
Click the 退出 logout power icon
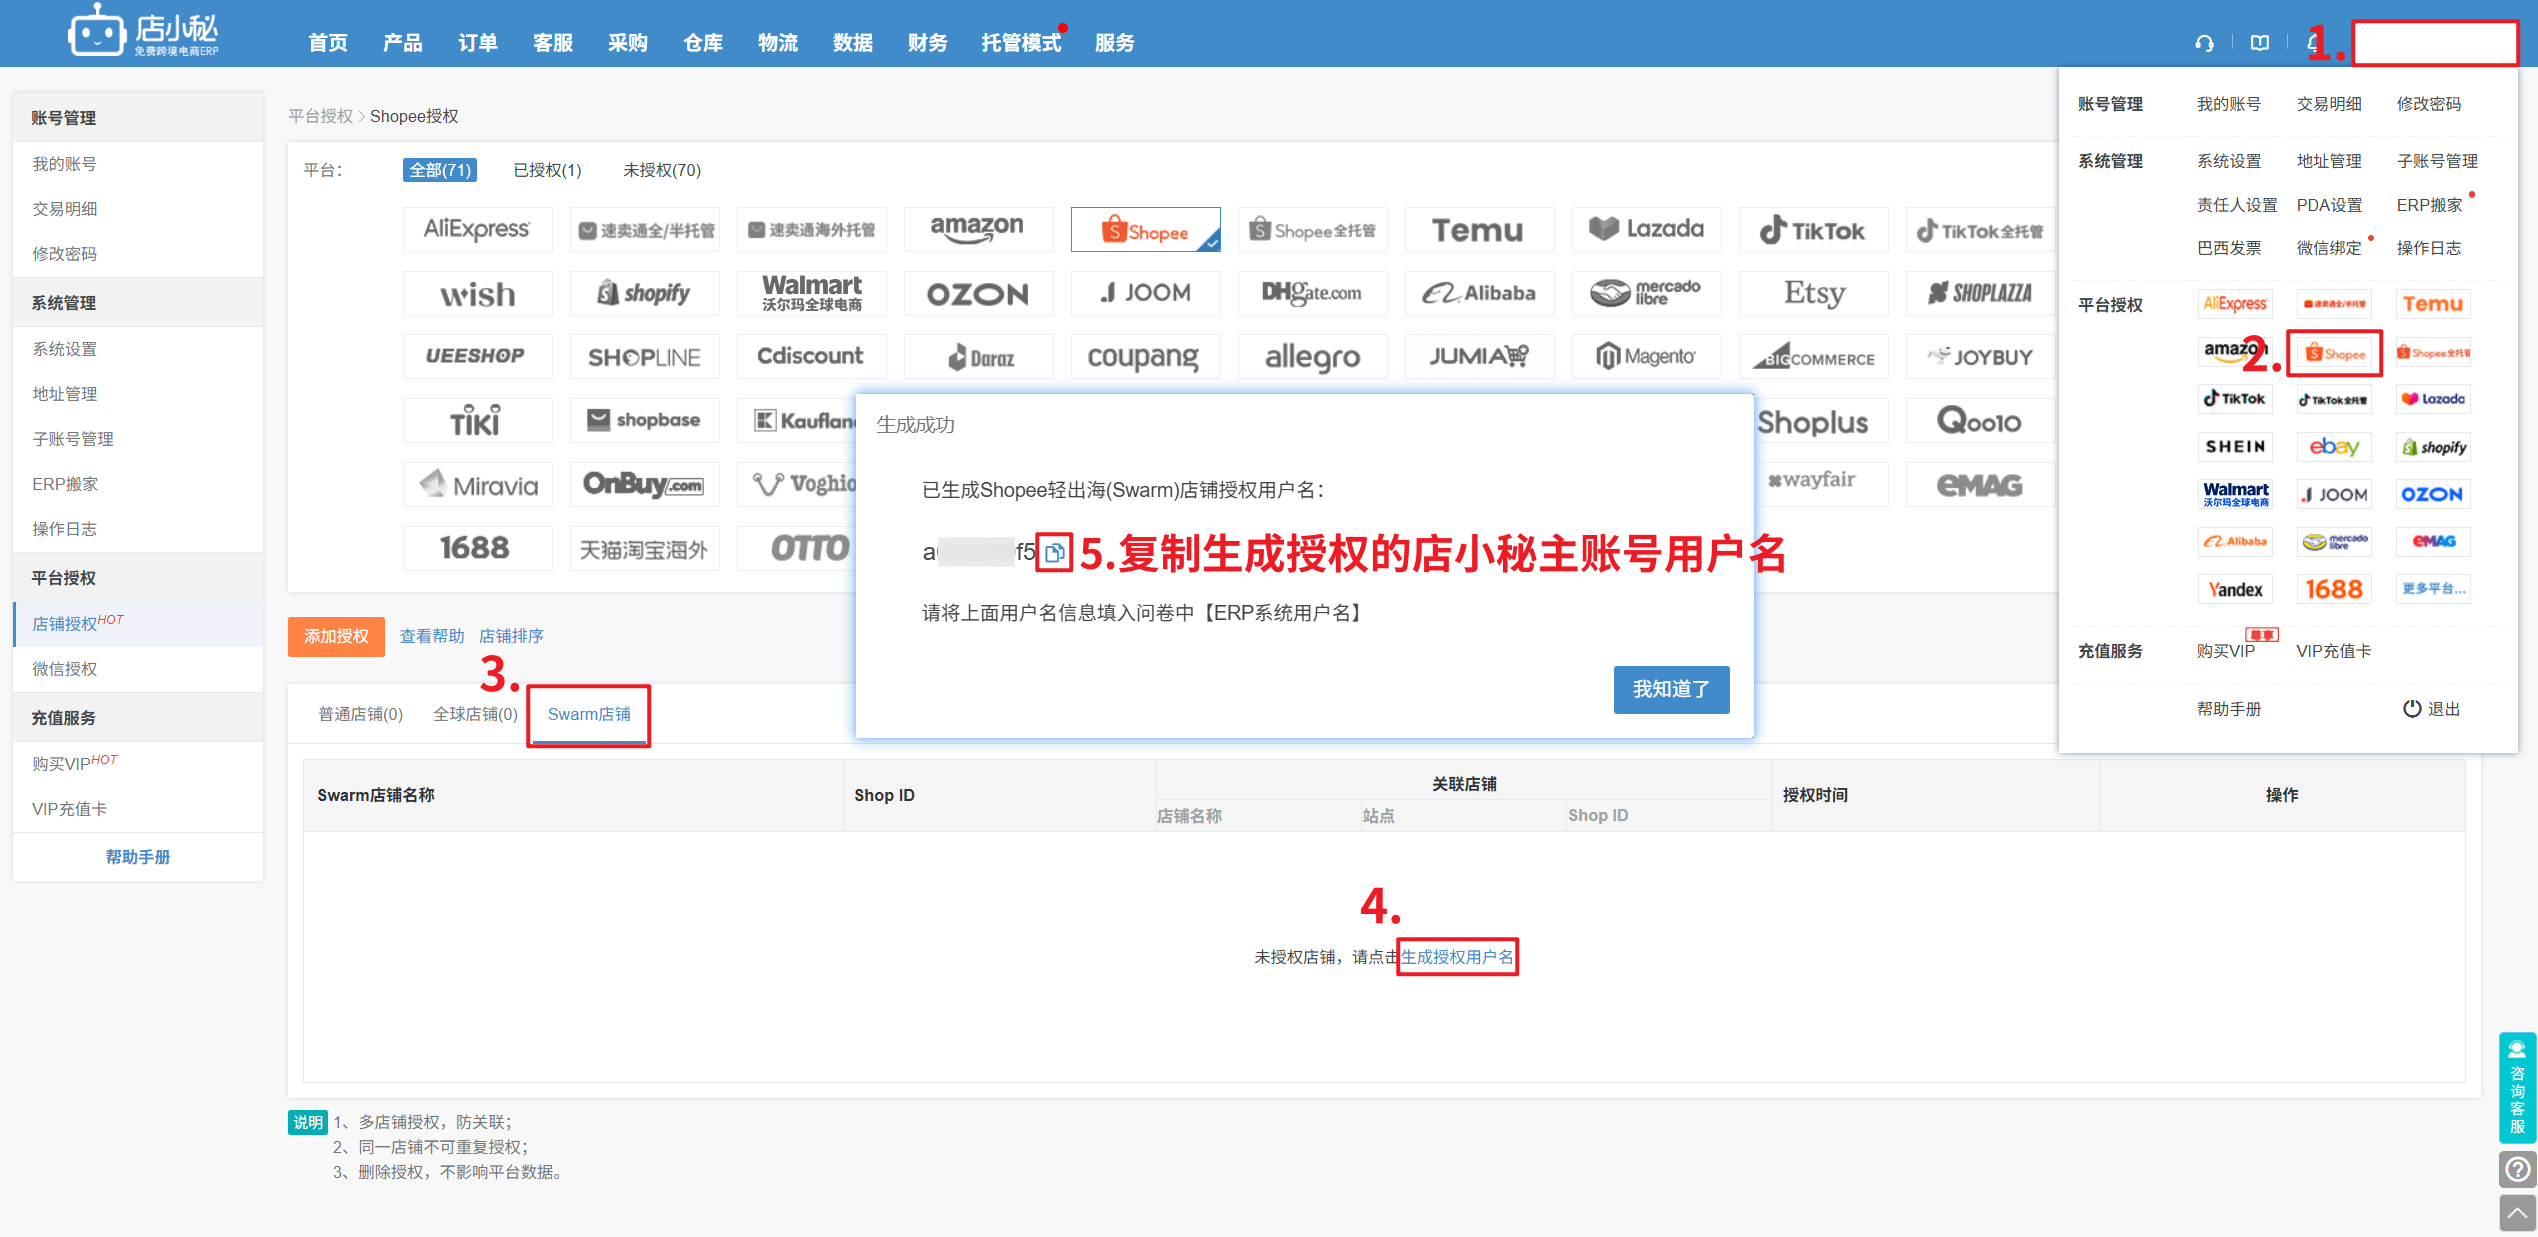click(x=2411, y=708)
